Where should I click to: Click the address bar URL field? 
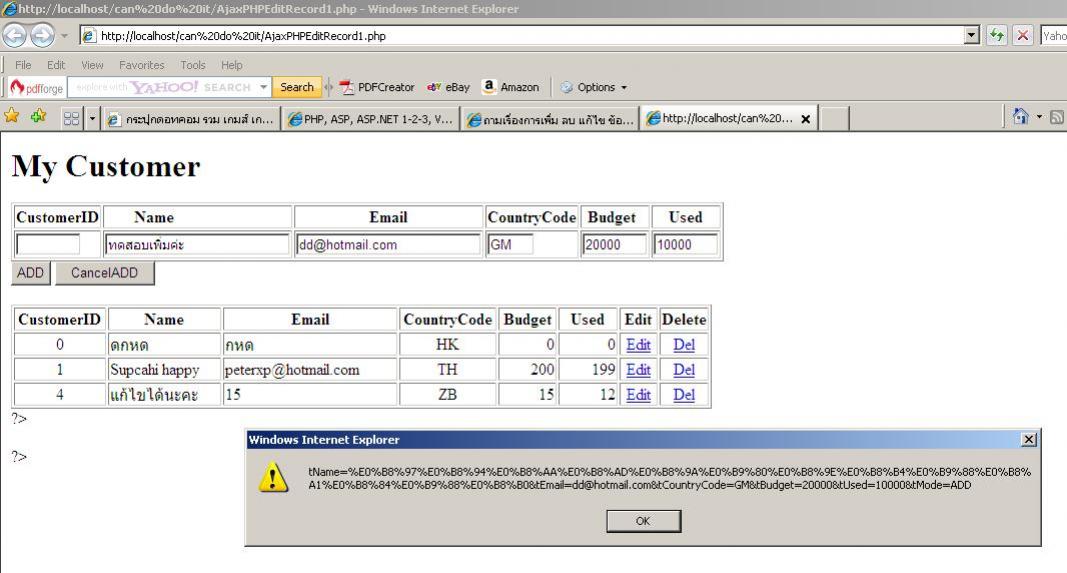(x=531, y=35)
